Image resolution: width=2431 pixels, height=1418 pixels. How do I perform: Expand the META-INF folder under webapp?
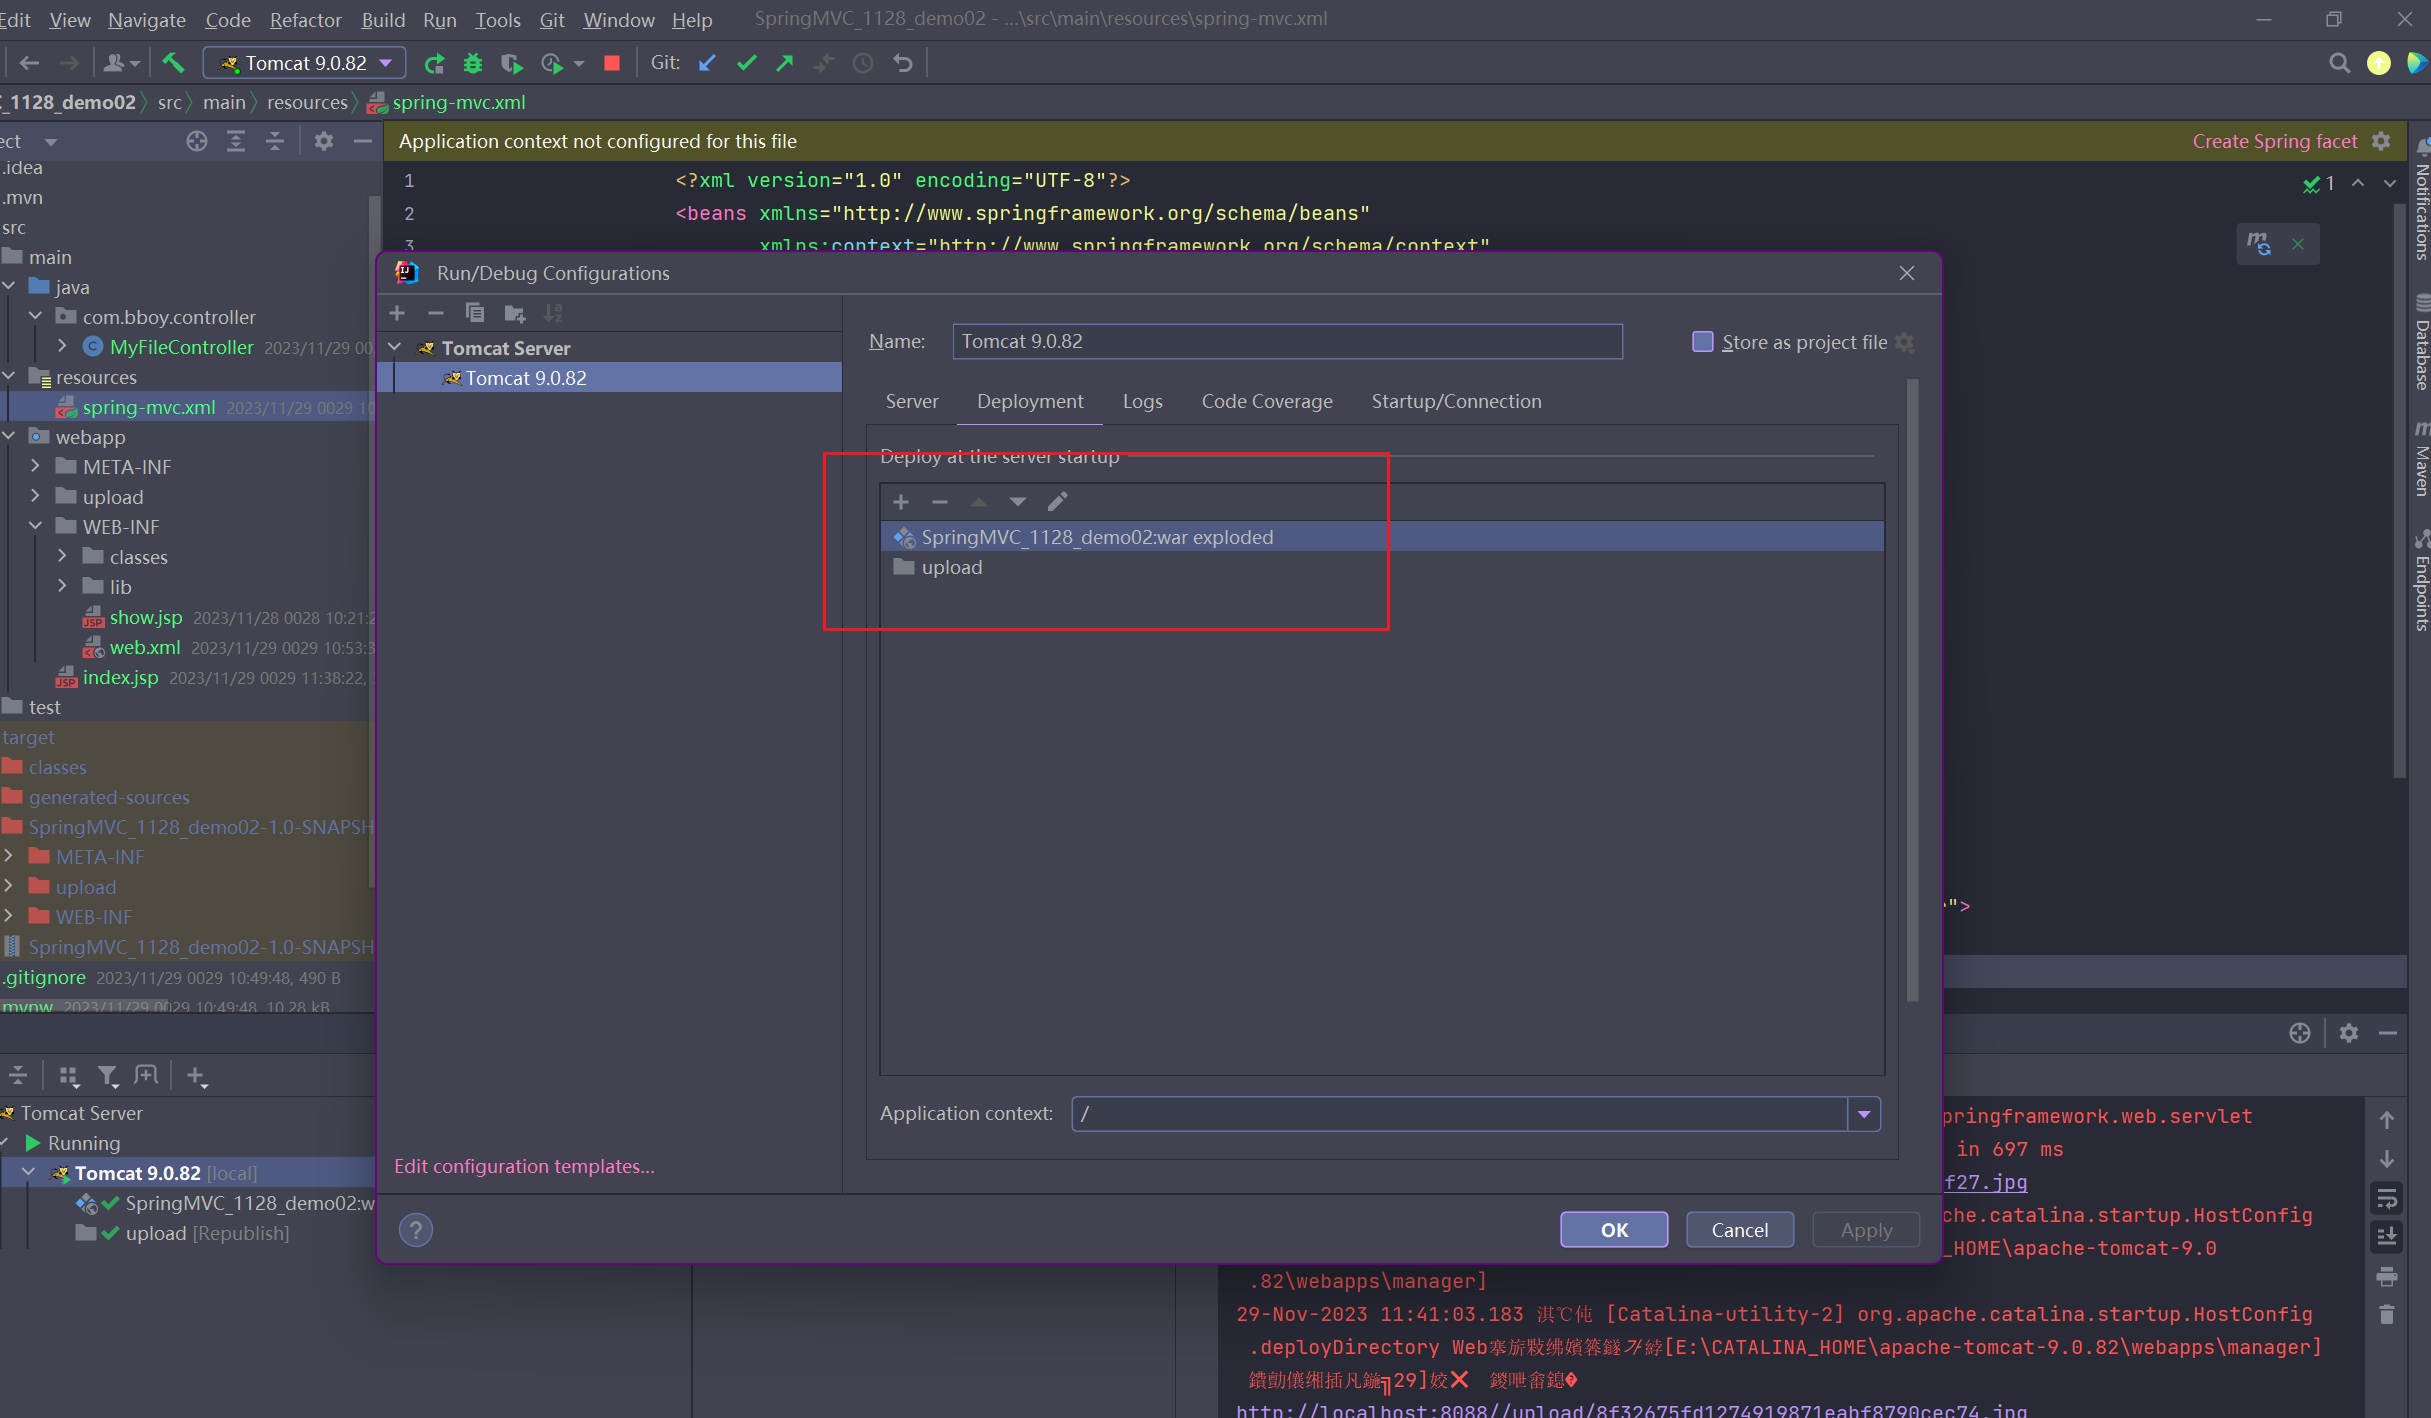click(36, 467)
